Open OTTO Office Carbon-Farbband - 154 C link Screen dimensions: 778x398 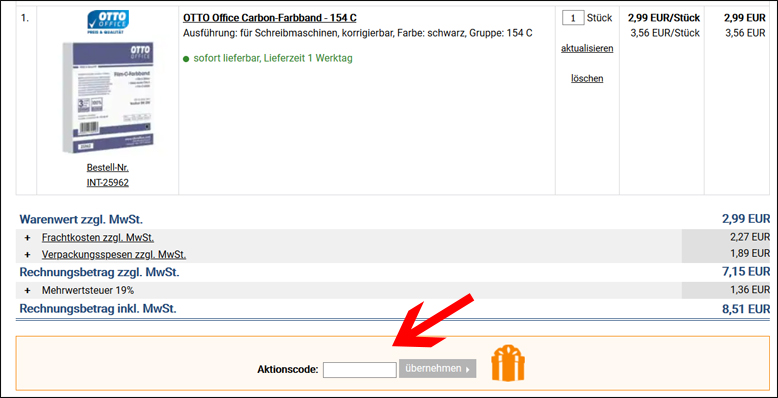270,18
